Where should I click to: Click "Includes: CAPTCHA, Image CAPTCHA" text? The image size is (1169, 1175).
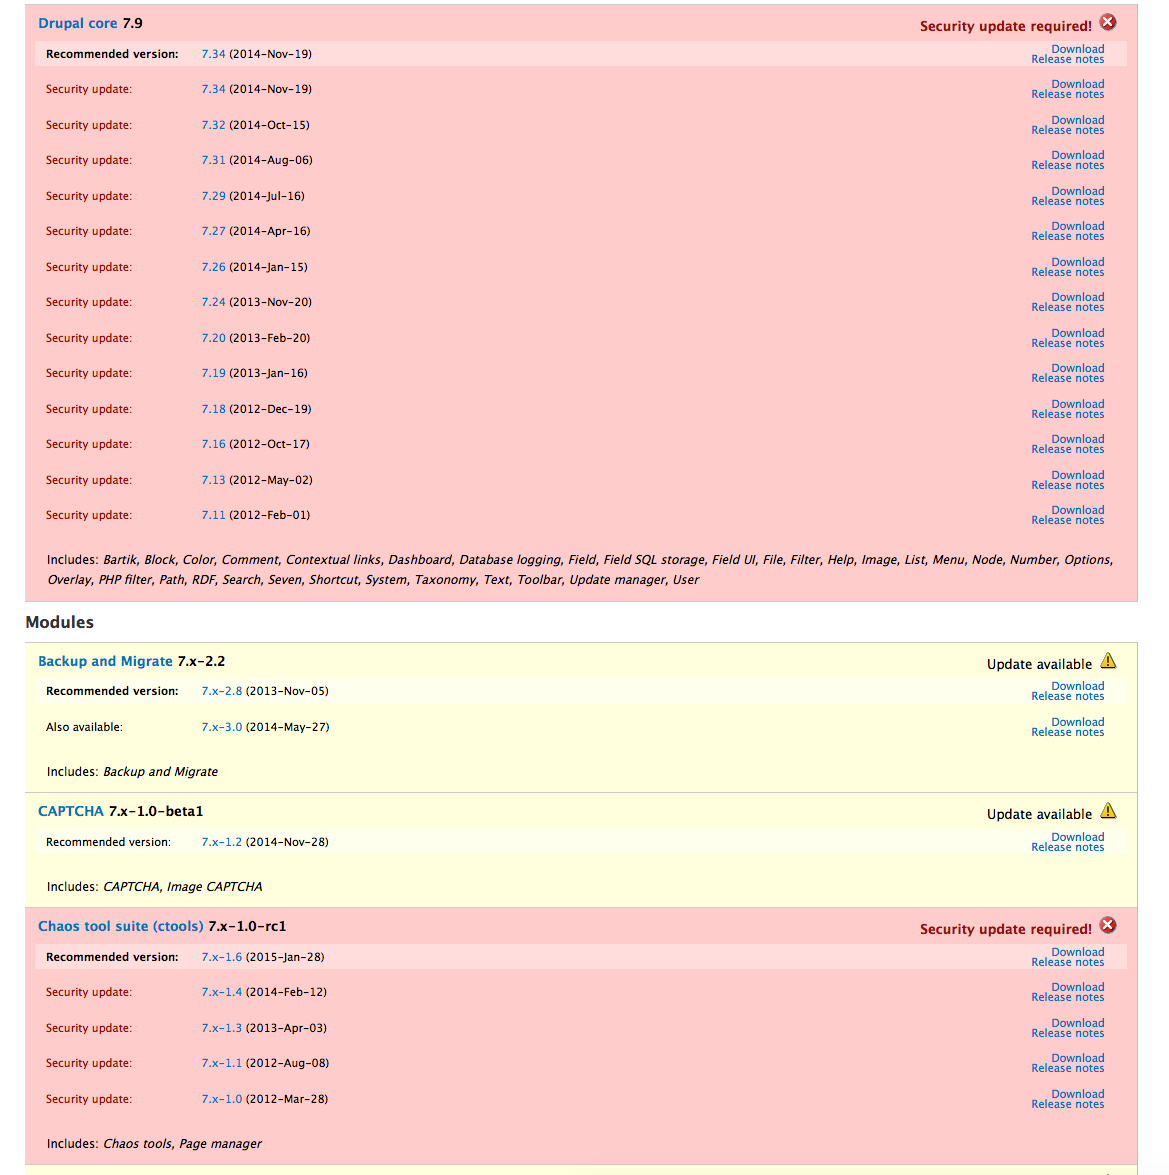click(x=154, y=886)
